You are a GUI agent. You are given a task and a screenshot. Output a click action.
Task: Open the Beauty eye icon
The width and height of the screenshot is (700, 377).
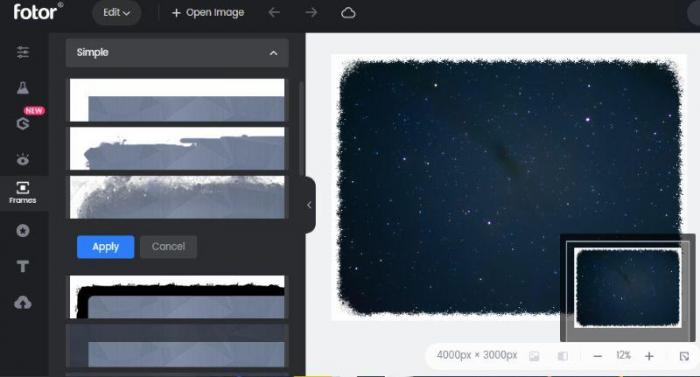pyautogui.click(x=23, y=159)
